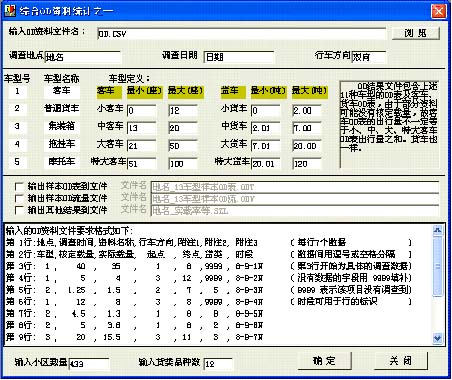Click scroll up arrow in format text box
This screenshot has height=380, width=452.
[437, 230]
